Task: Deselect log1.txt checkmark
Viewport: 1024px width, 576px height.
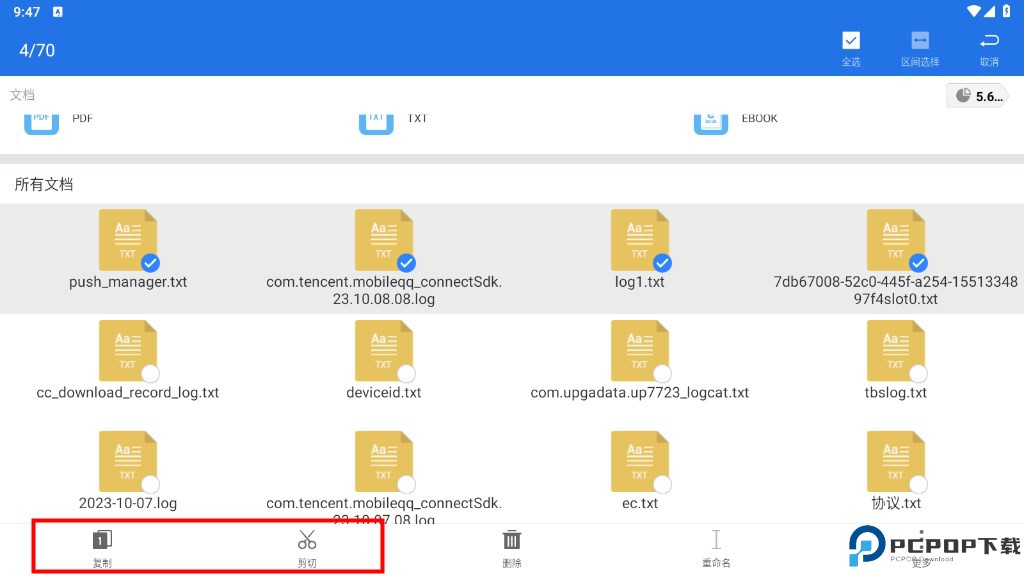Action: (x=662, y=263)
